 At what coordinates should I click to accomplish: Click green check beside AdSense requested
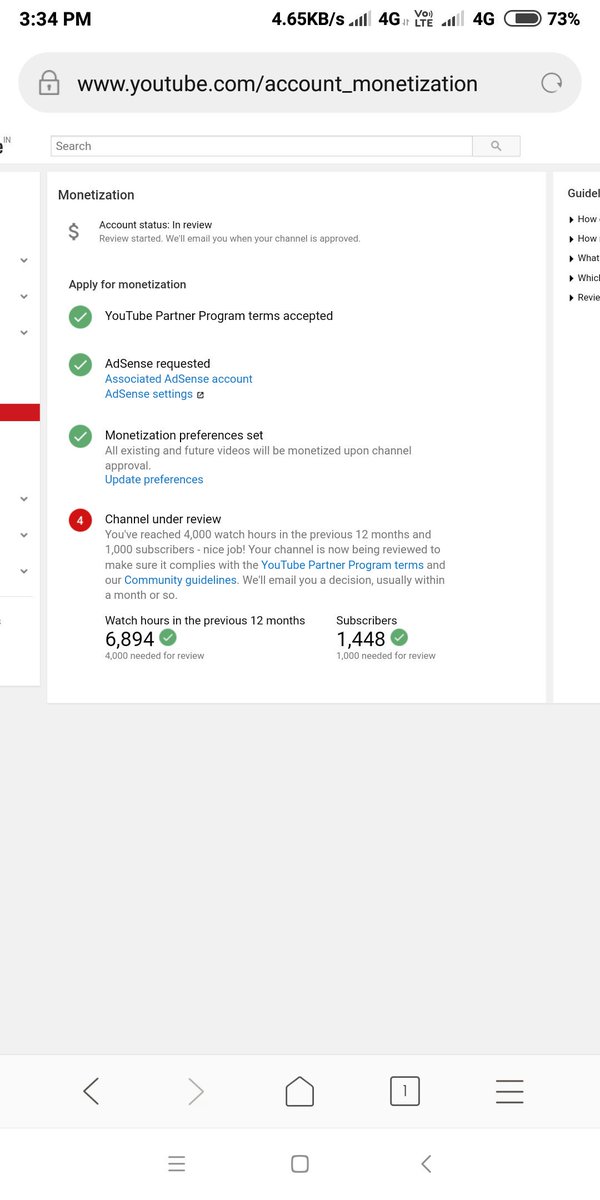click(x=80, y=365)
